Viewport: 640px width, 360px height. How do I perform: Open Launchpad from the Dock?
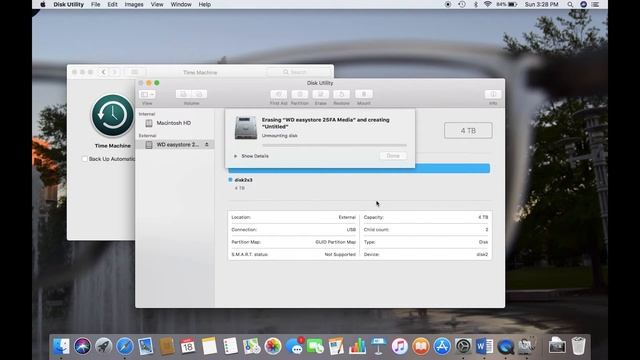click(104, 346)
